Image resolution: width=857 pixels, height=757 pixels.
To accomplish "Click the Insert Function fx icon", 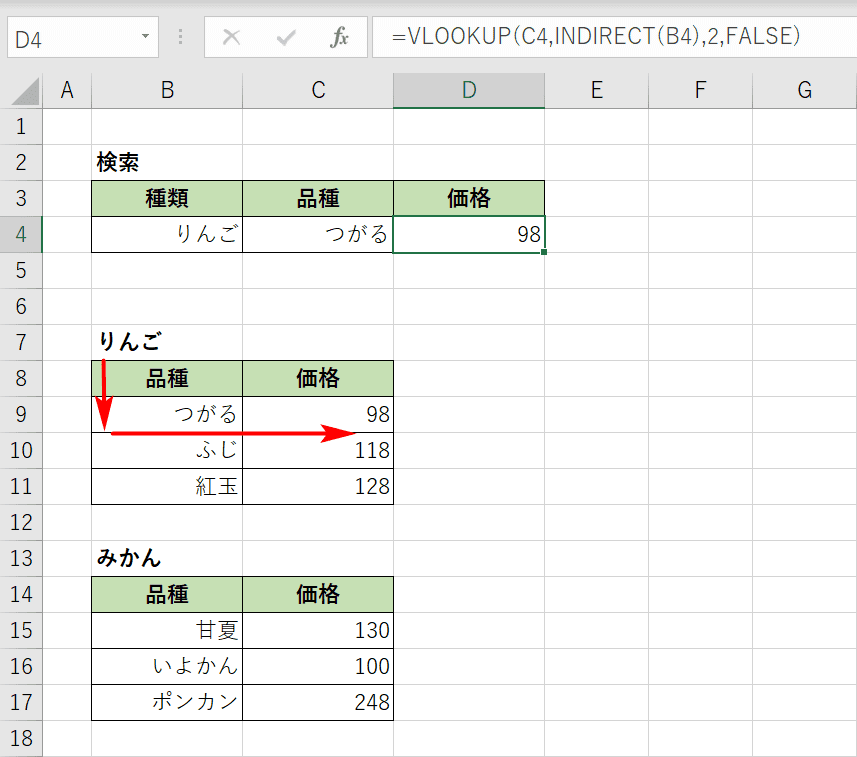I will (339, 37).
